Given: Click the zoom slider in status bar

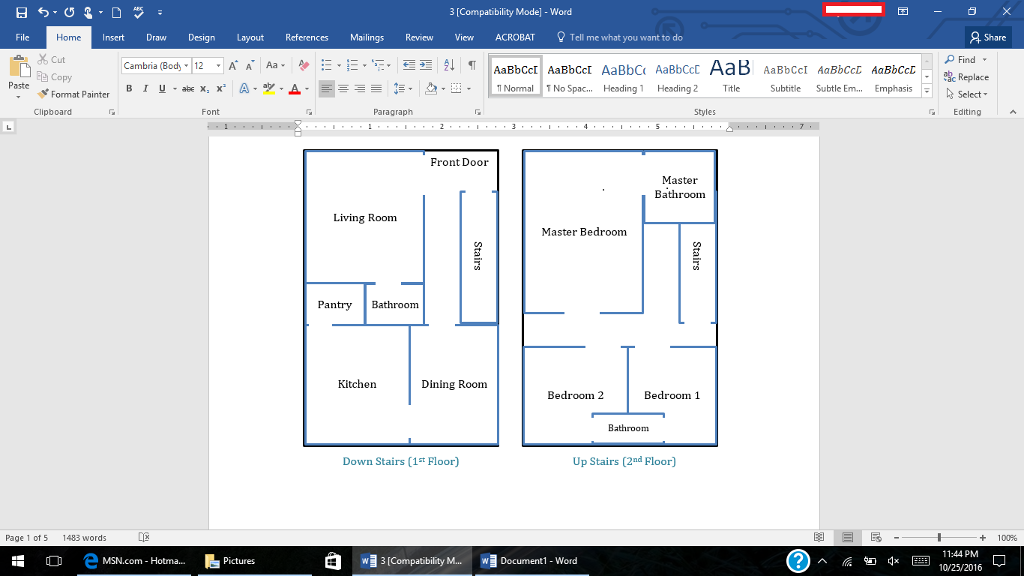Looking at the screenshot, I should (x=938, y=537).
